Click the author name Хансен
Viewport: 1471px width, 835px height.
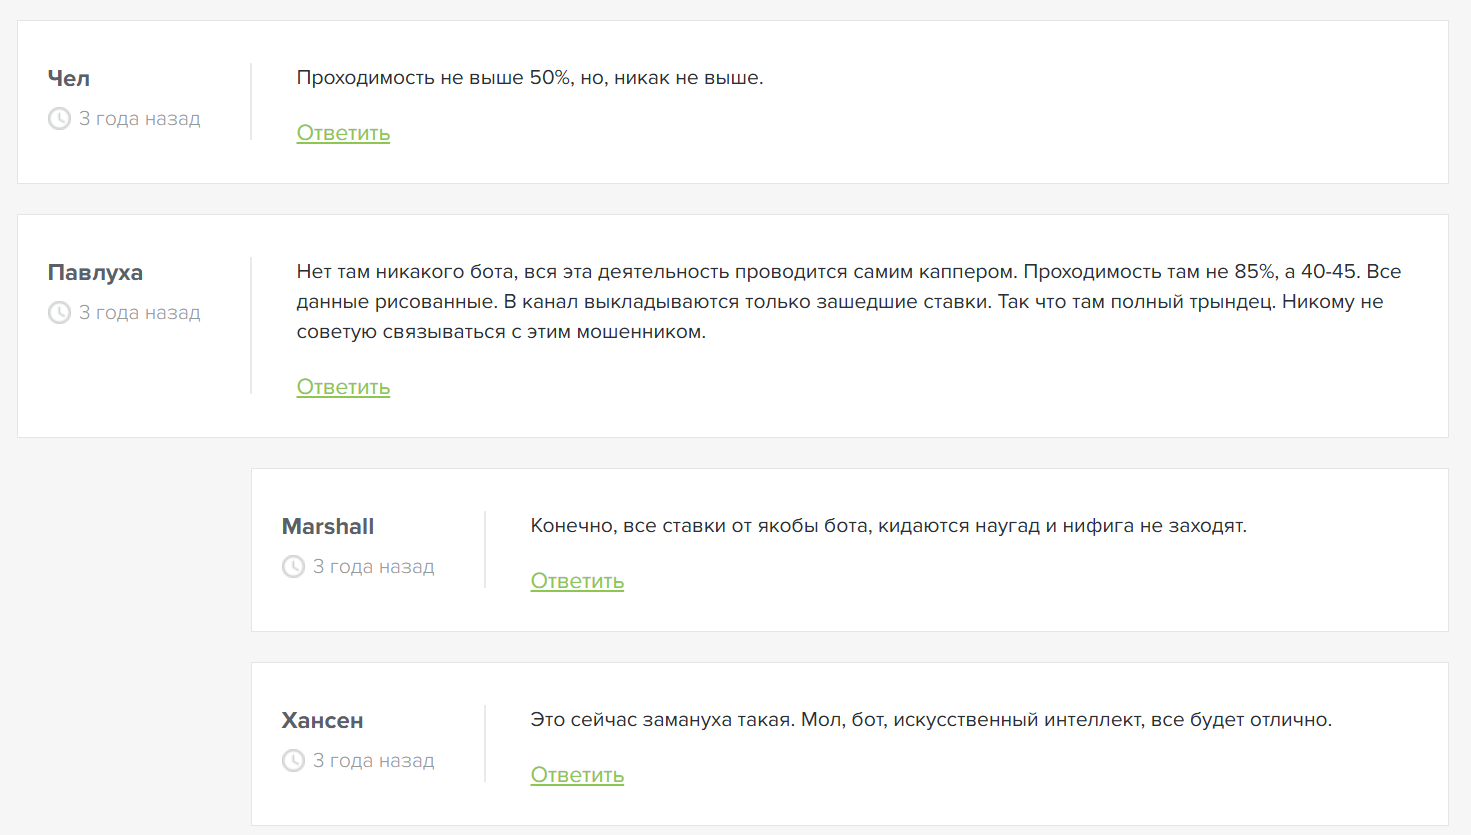[322, 720]
